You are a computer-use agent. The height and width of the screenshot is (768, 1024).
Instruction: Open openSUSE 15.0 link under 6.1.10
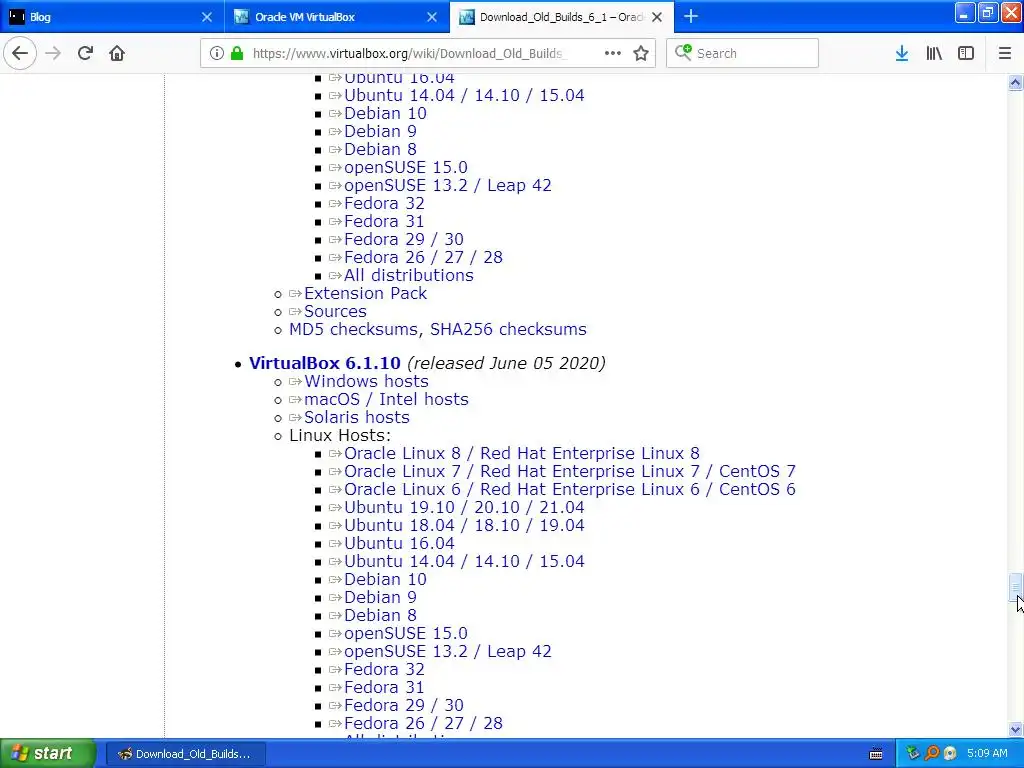coord(406,633)
